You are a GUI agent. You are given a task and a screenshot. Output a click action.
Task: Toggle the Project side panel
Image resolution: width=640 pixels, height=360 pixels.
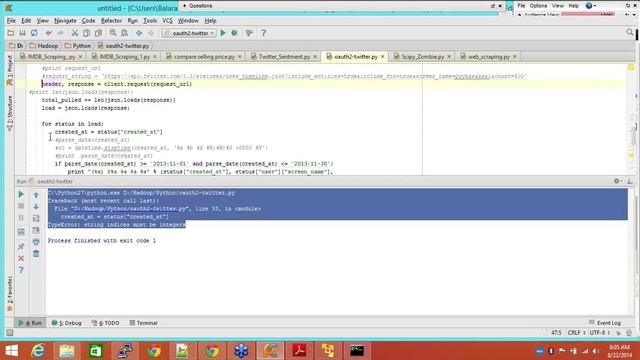[10, 71]
